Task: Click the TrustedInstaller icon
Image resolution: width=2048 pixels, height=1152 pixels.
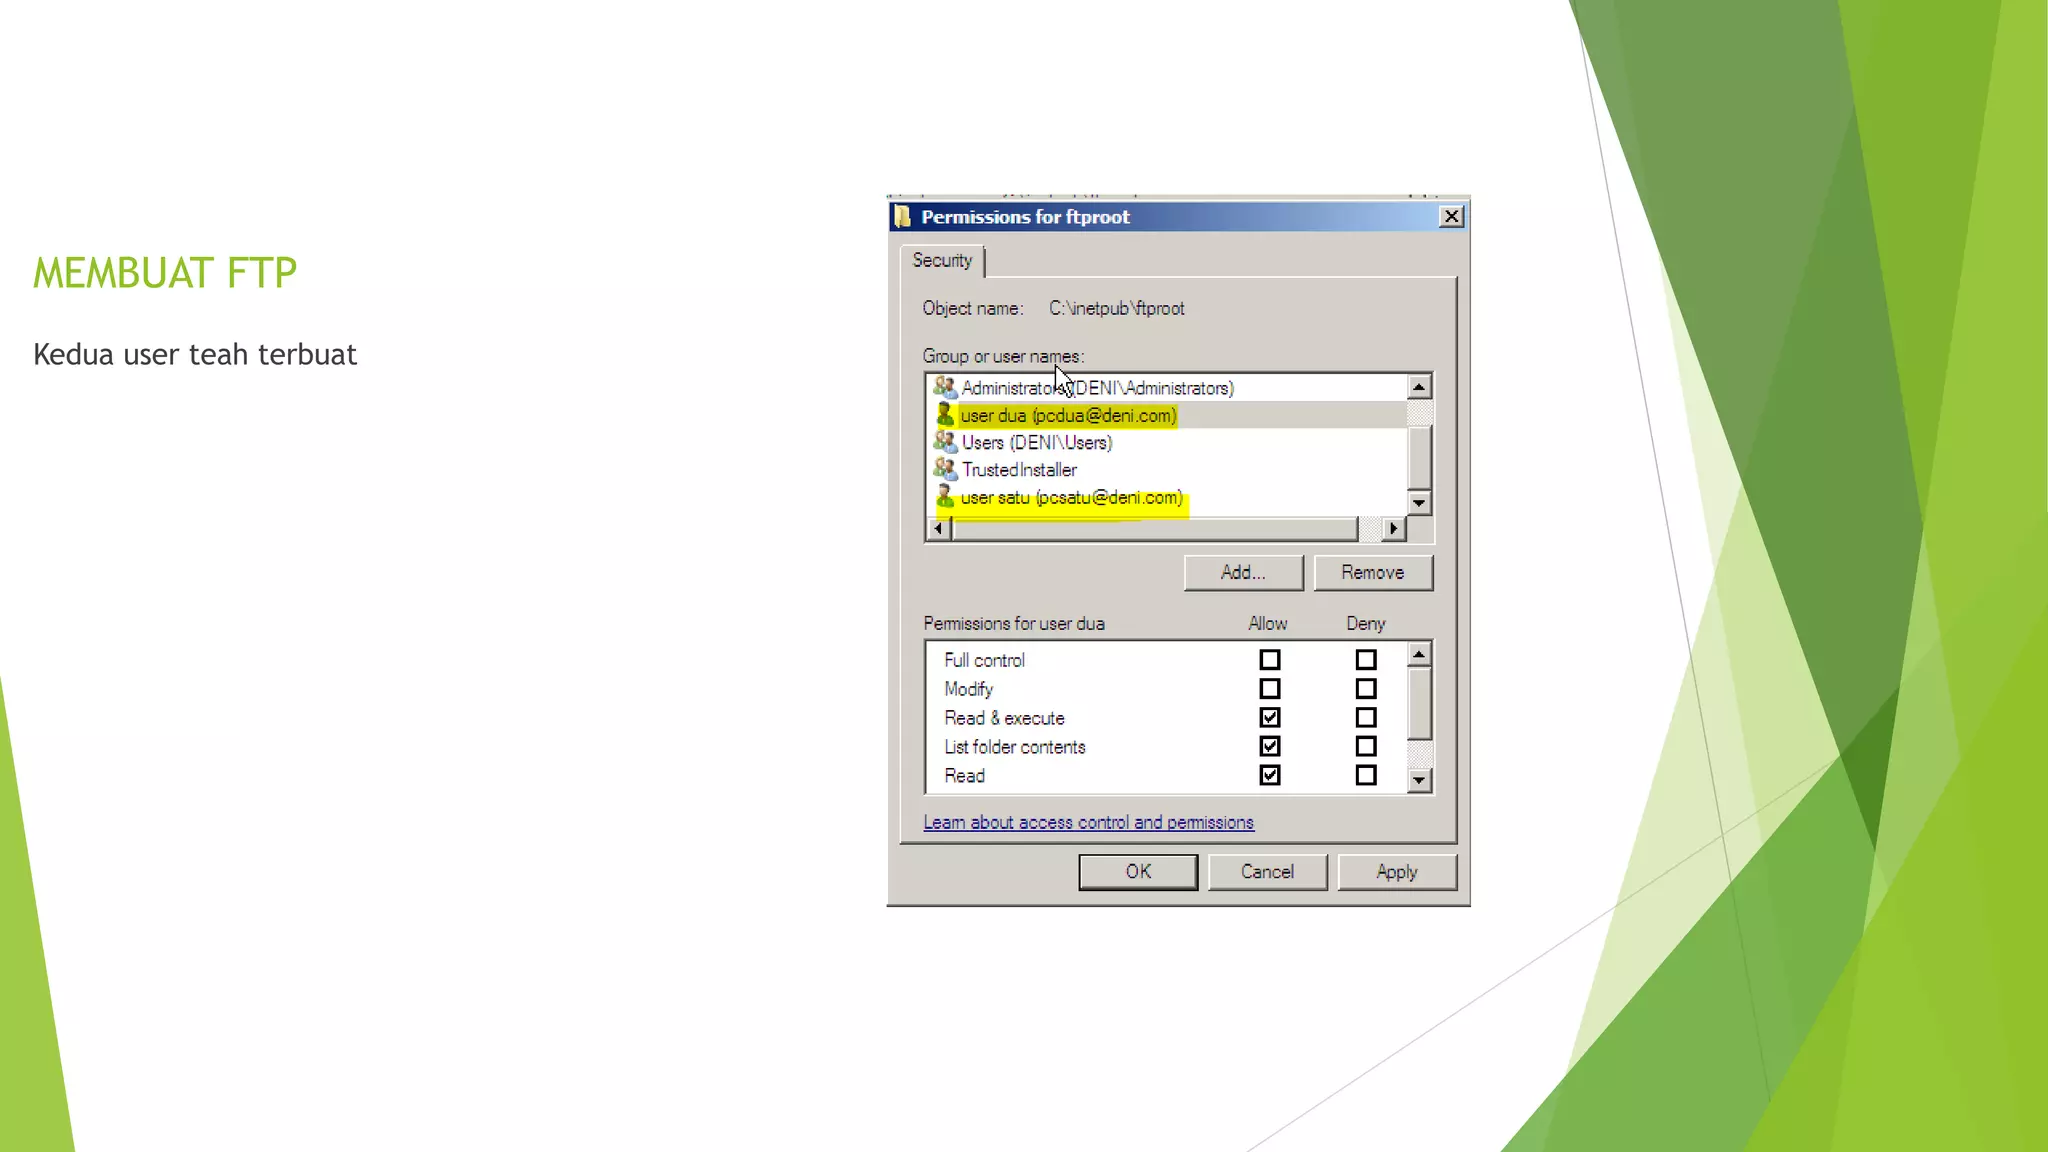Action: coord(944,469)
